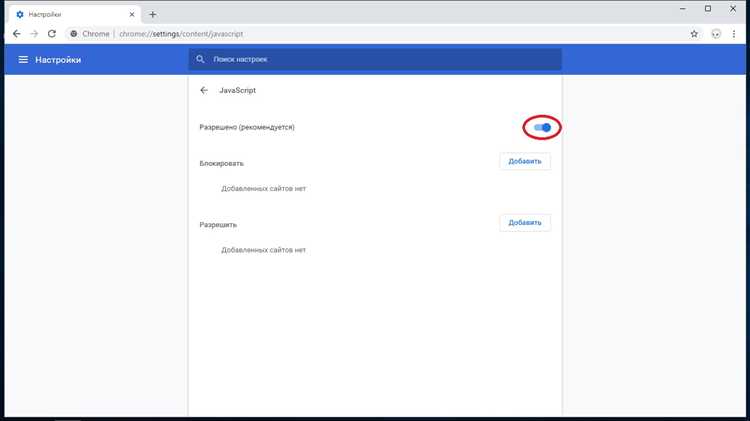Close the Chrome window
This screenshot has width=750, height=421.
click(733, 9)
